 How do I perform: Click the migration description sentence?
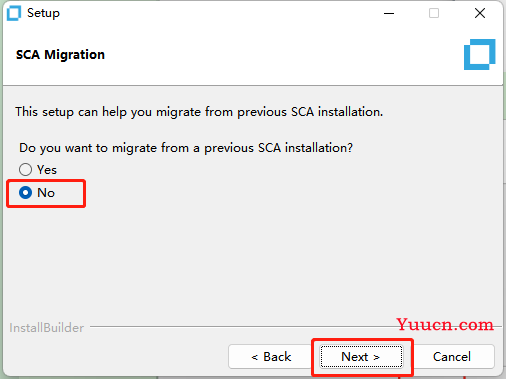click(x=199, y=112)
